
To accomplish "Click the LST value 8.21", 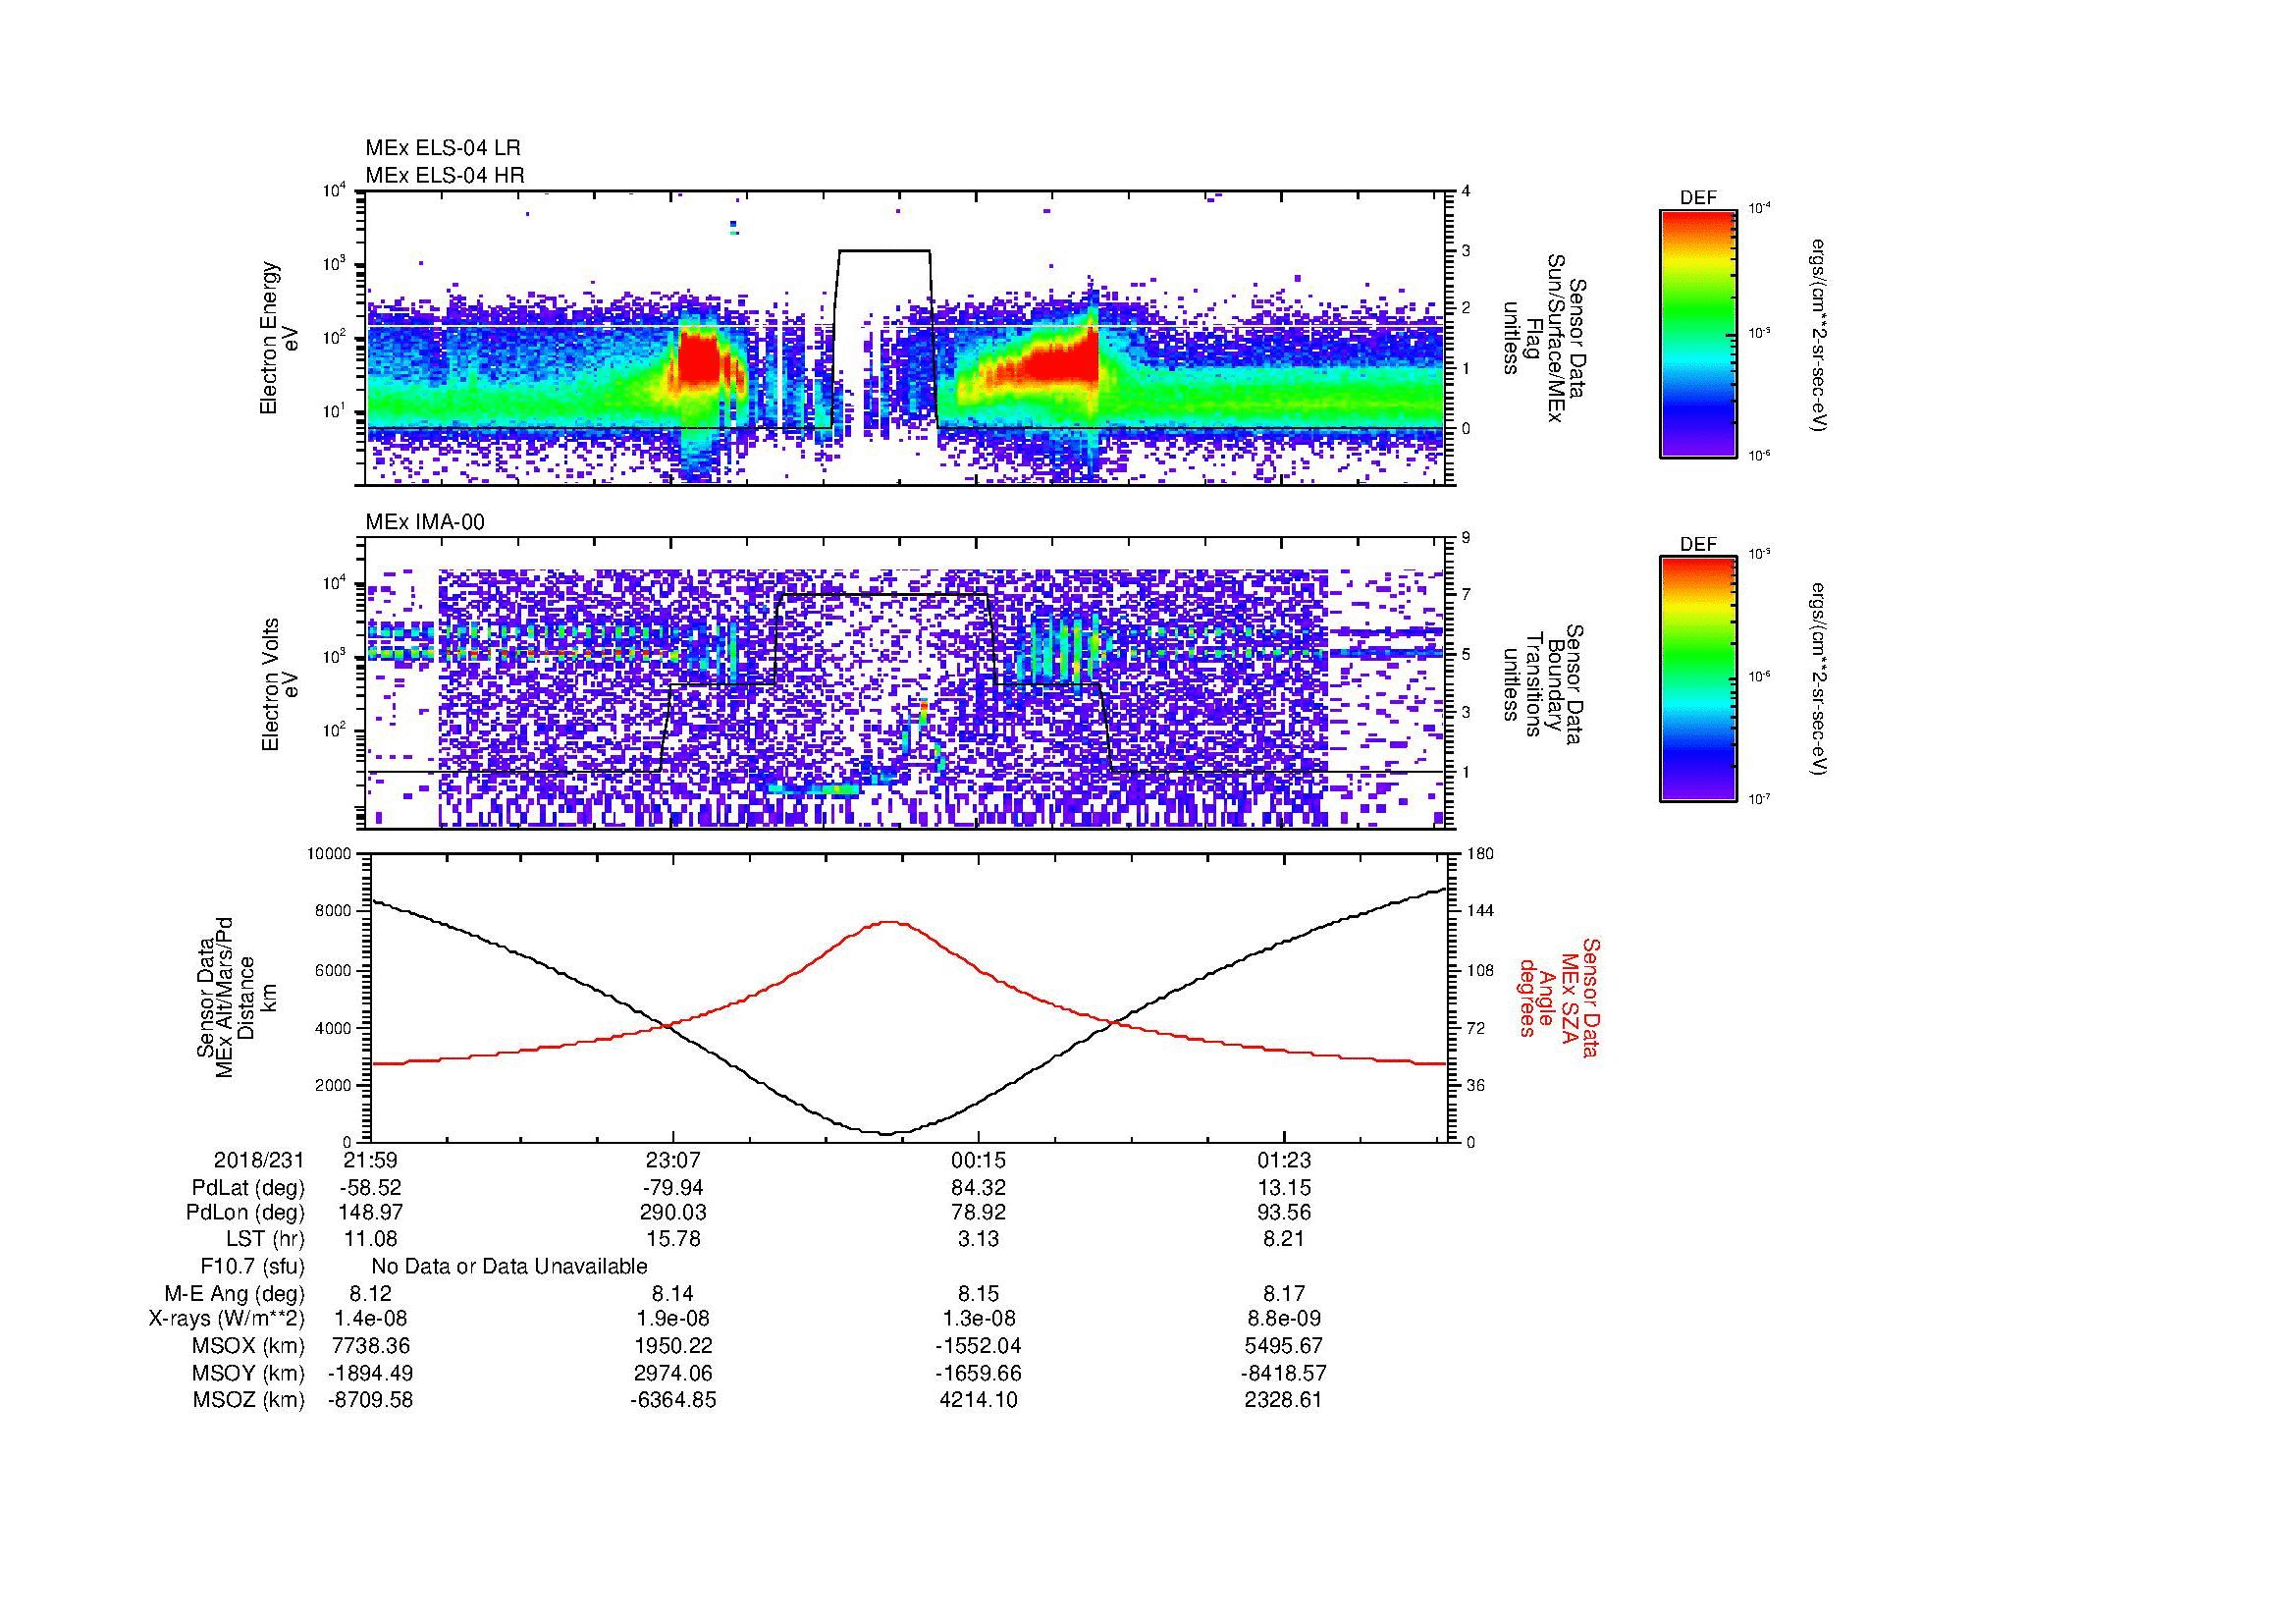I will tap(1283, 1239).
